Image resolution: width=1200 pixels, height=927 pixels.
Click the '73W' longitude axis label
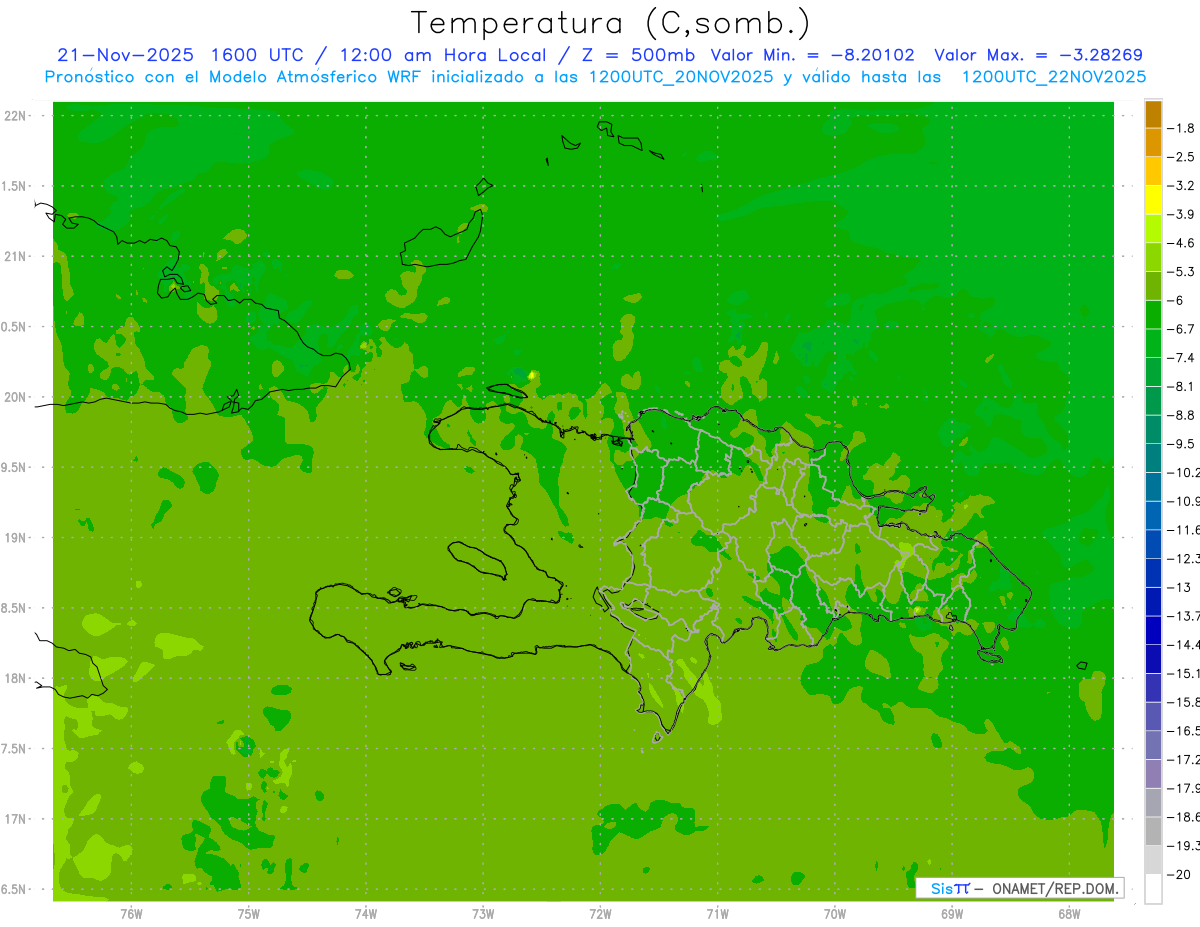click(x=483, y=914)
